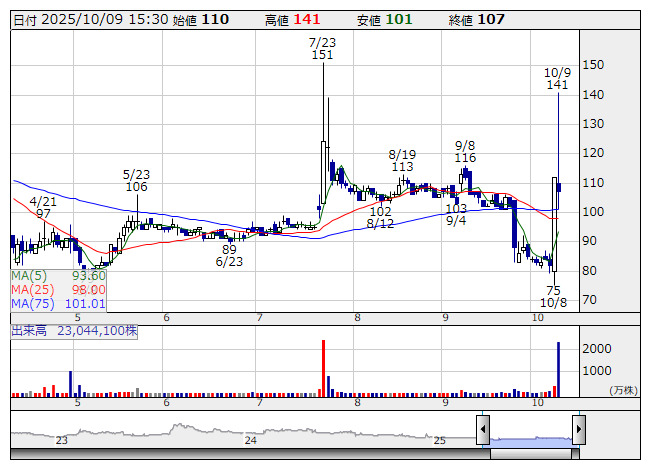Click the 終値 107 close price value
653x470 pixels.
point(477,20)
